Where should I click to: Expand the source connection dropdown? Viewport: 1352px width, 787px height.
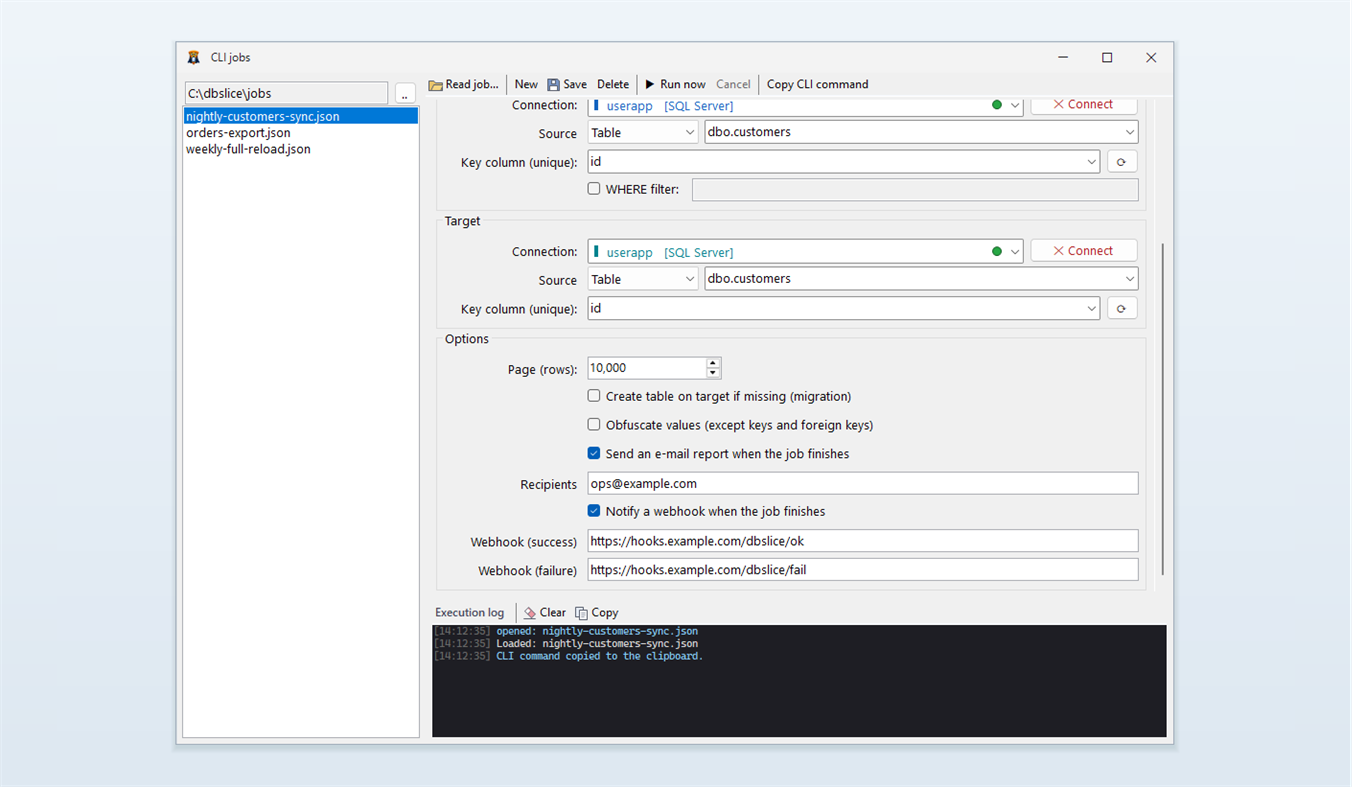(1015, 105)
